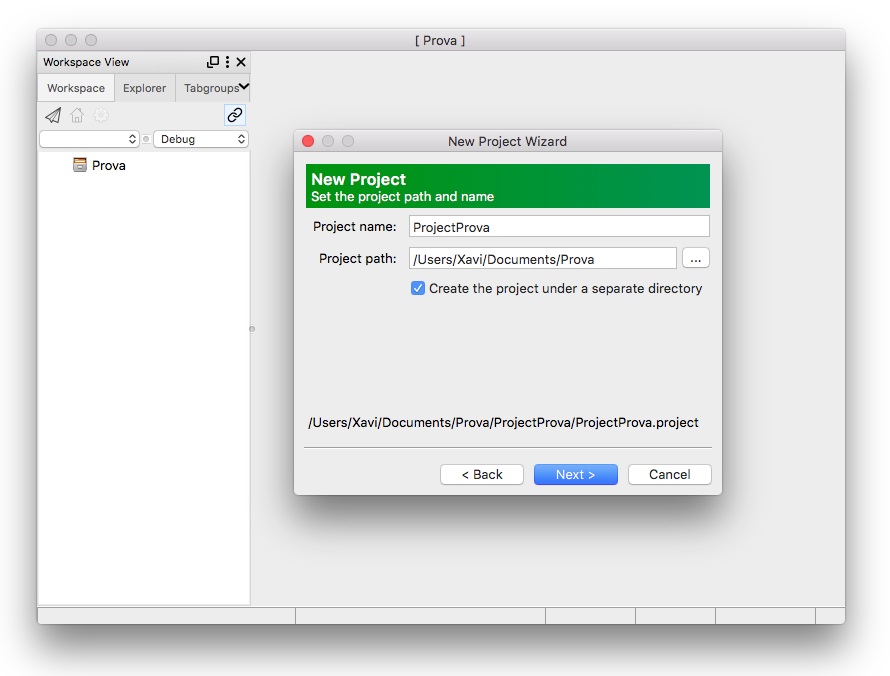Cancel the New Project Wizard

pos(669,474)
